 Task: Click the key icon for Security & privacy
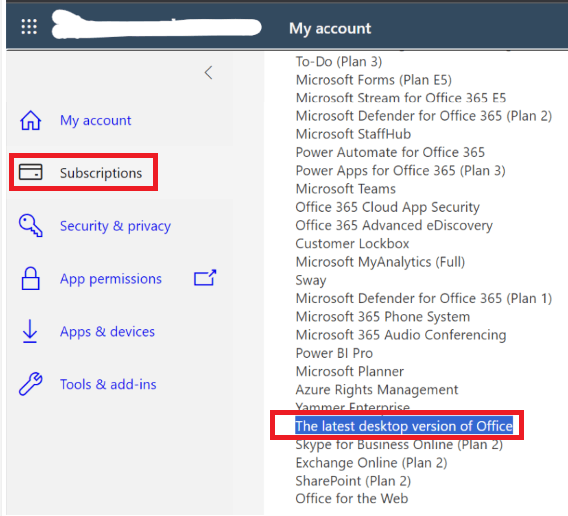[30, 225]
